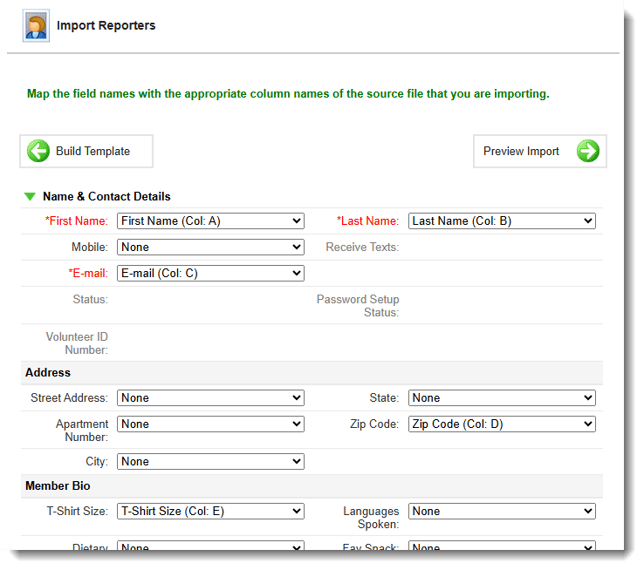Open the Zip Code column dropdown
Viewport: 644px width, 570px height.
[502, 424]
